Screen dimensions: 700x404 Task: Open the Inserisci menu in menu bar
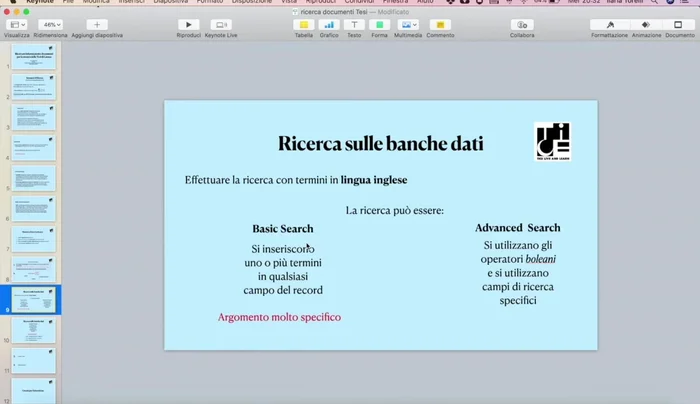131,2
